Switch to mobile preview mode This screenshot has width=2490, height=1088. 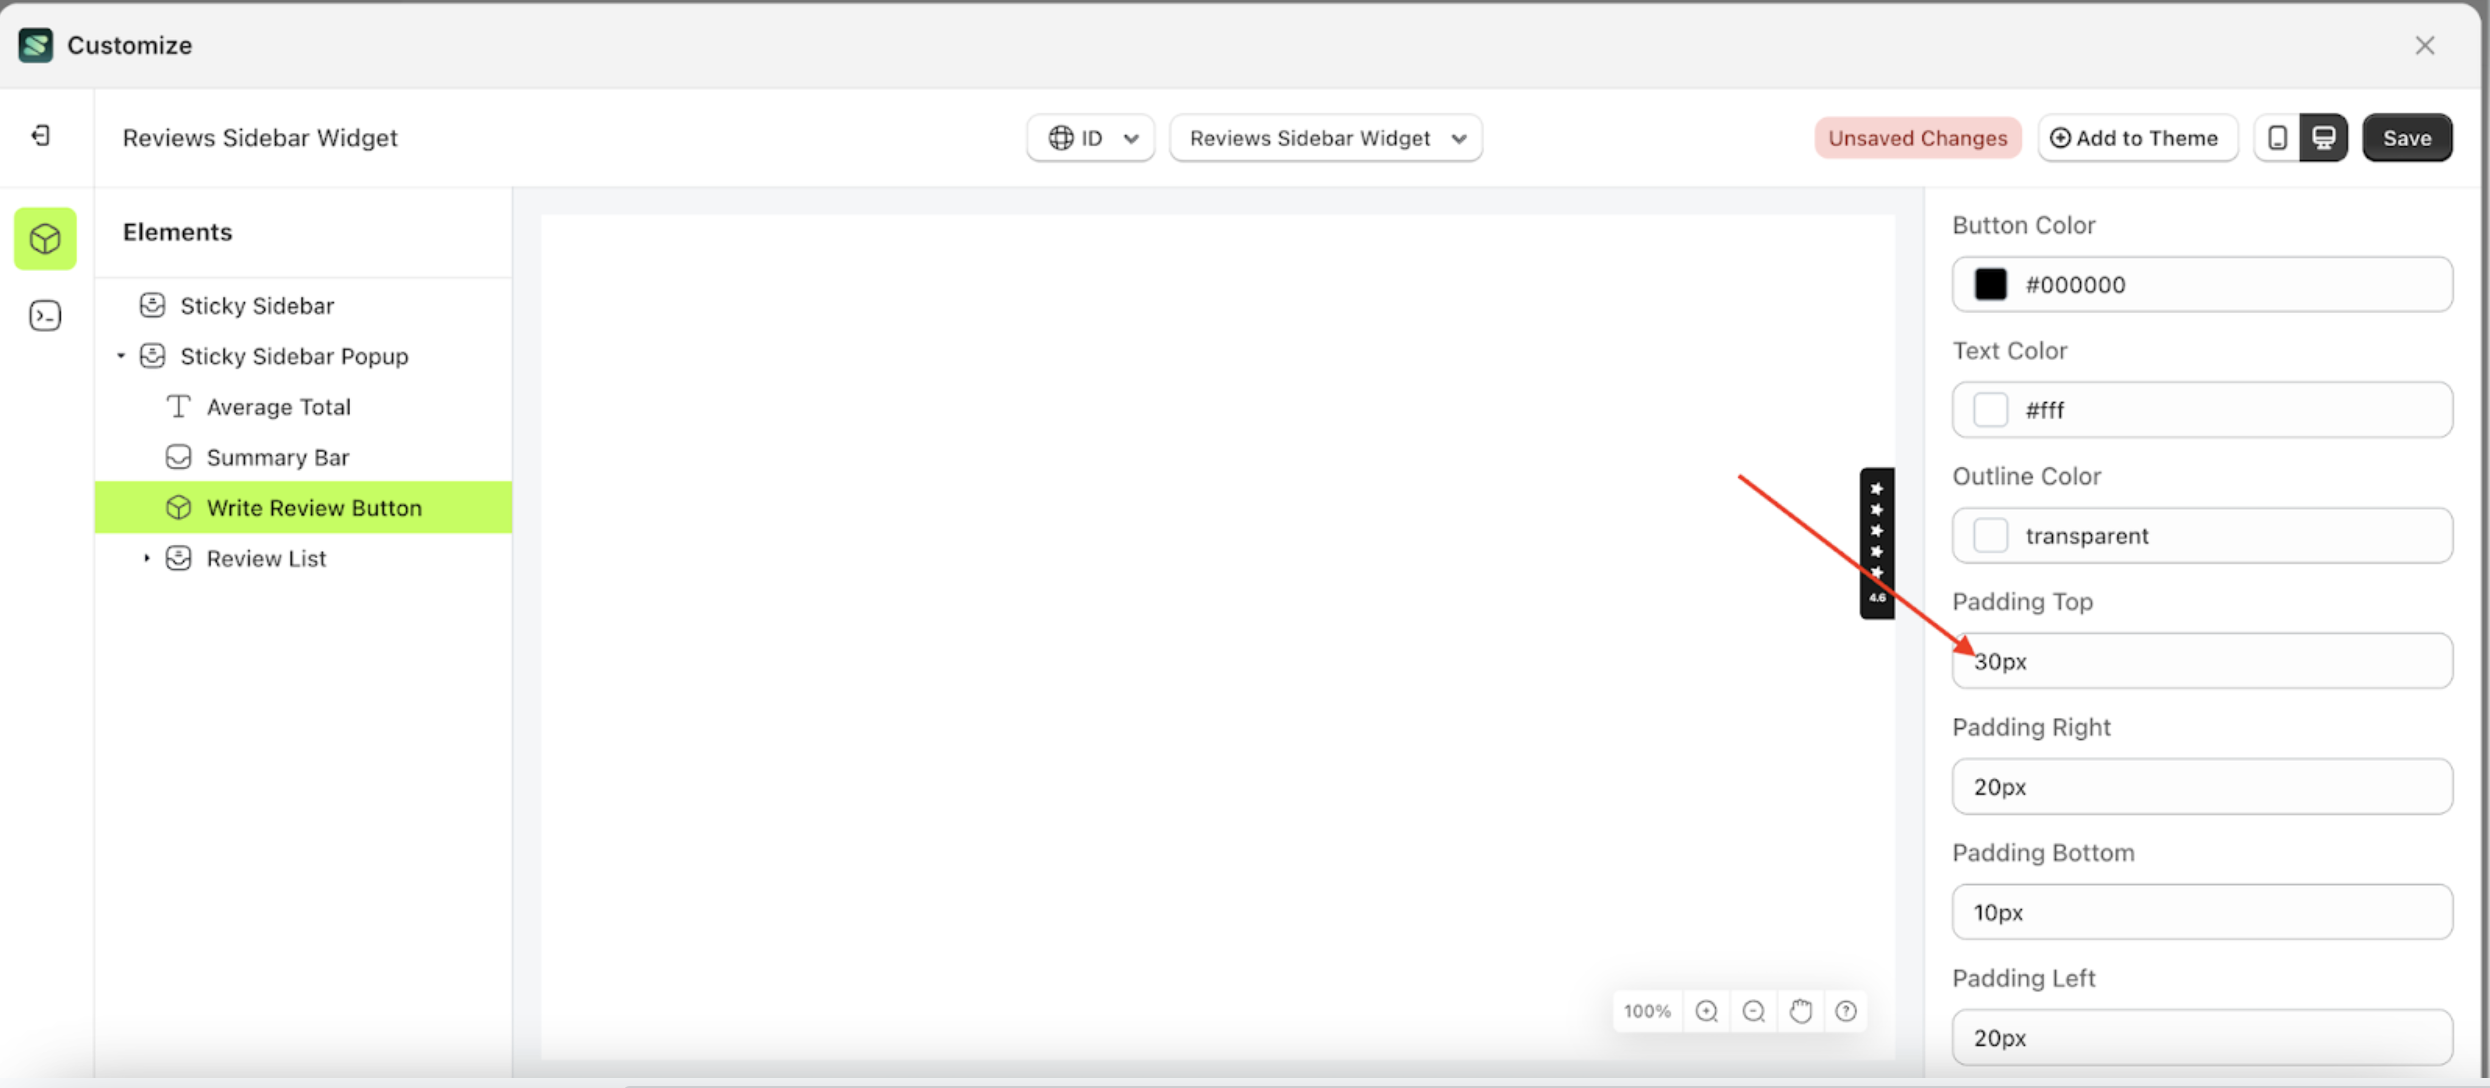tap(2277, 138)
